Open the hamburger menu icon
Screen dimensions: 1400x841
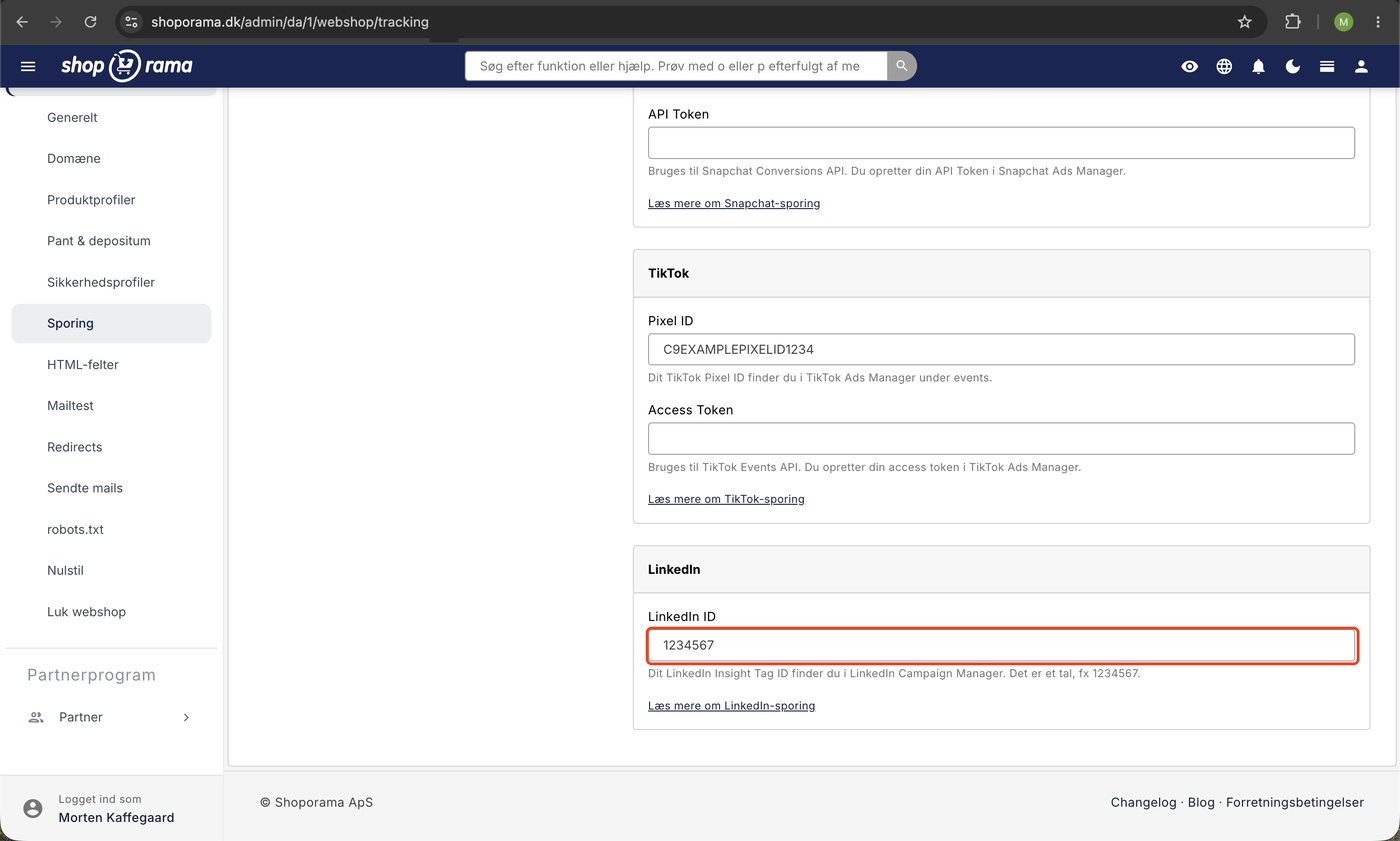click(x=28, y=66)
